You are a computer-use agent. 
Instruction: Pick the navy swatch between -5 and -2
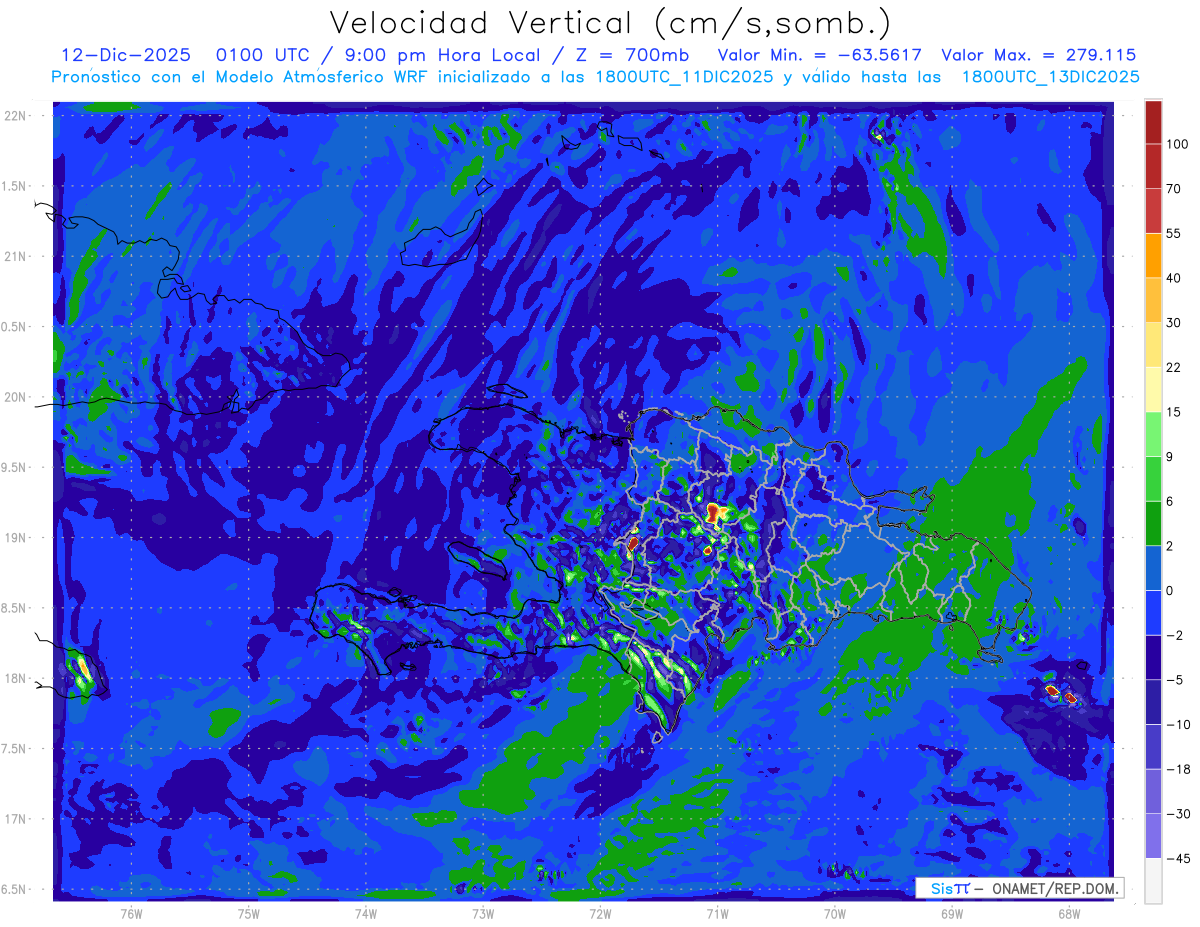(1153, 657)
